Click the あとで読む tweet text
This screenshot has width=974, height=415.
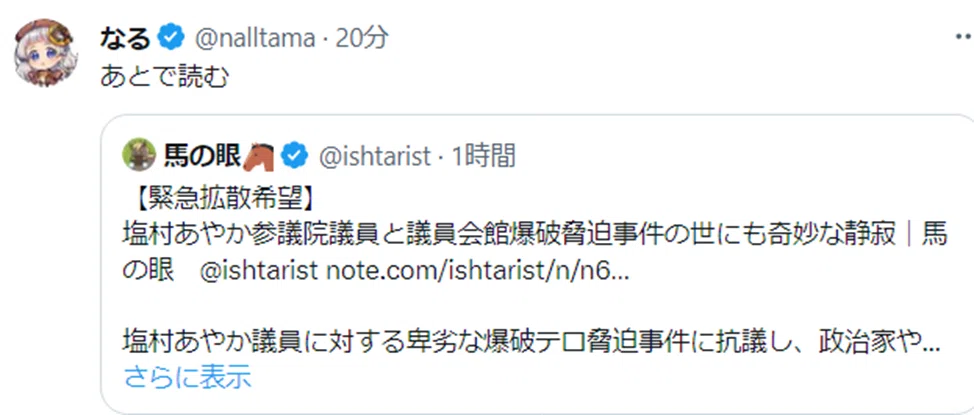click(x=165, y=78)
